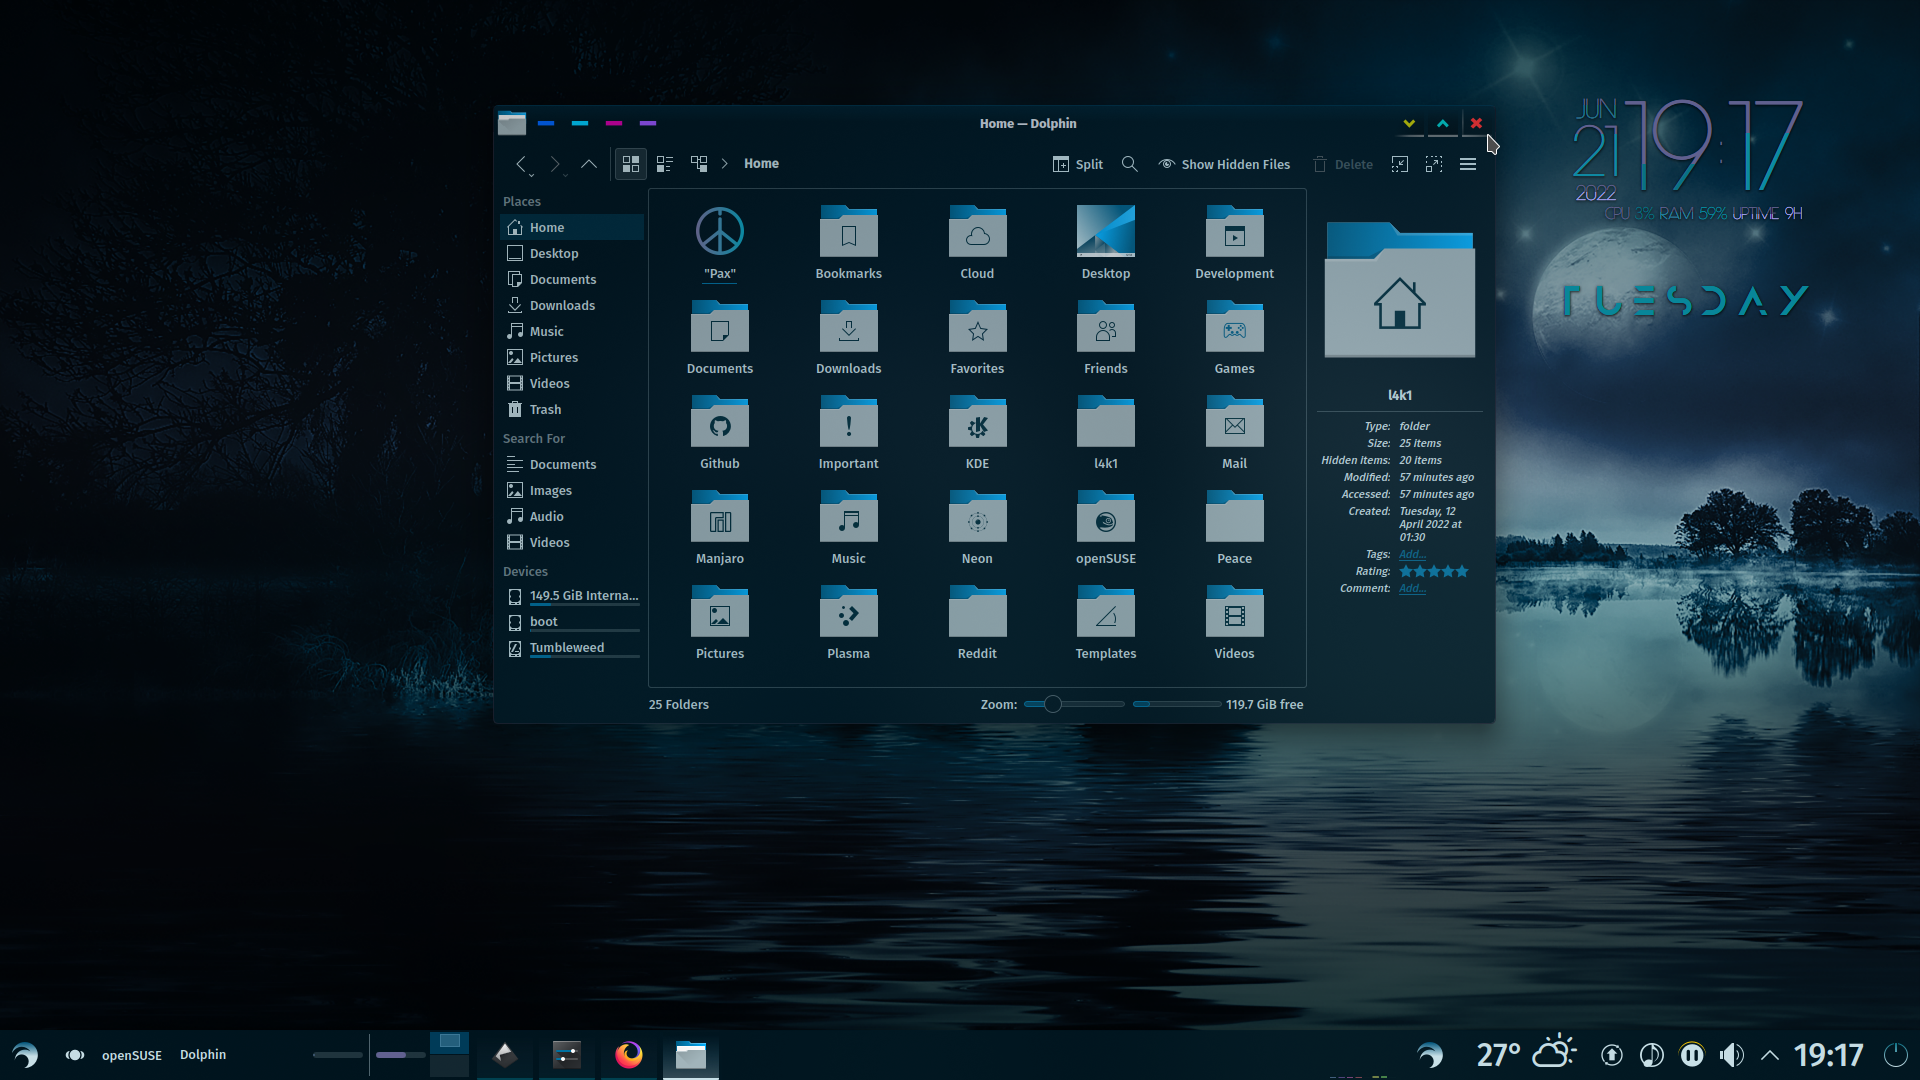This screenshot has height=1080, width=1920.
Task: Select Pictures in Places sidebar
Action: 571,357
